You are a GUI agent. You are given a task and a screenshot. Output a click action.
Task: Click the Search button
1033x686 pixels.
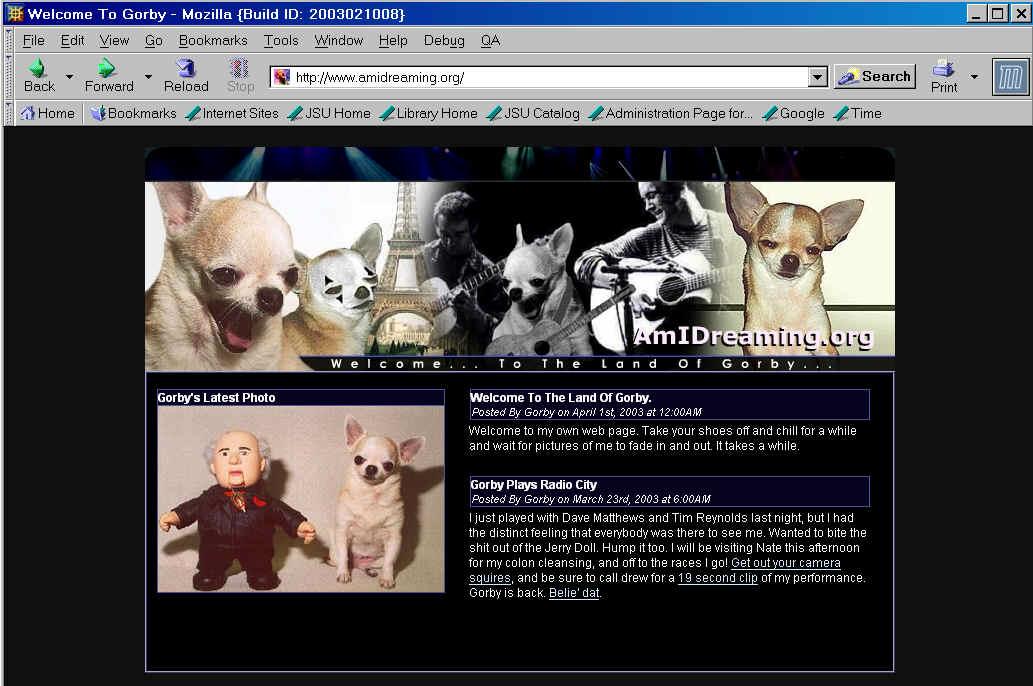click(875, 76)
